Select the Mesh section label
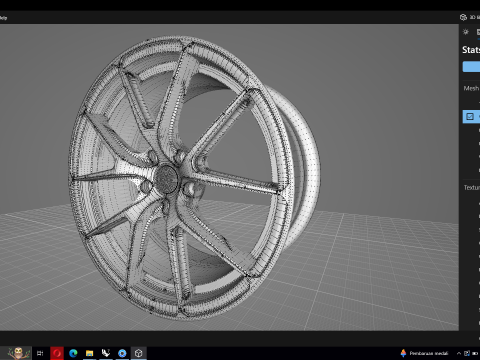Viewport: 480px width, 360px height. (471, 88)
